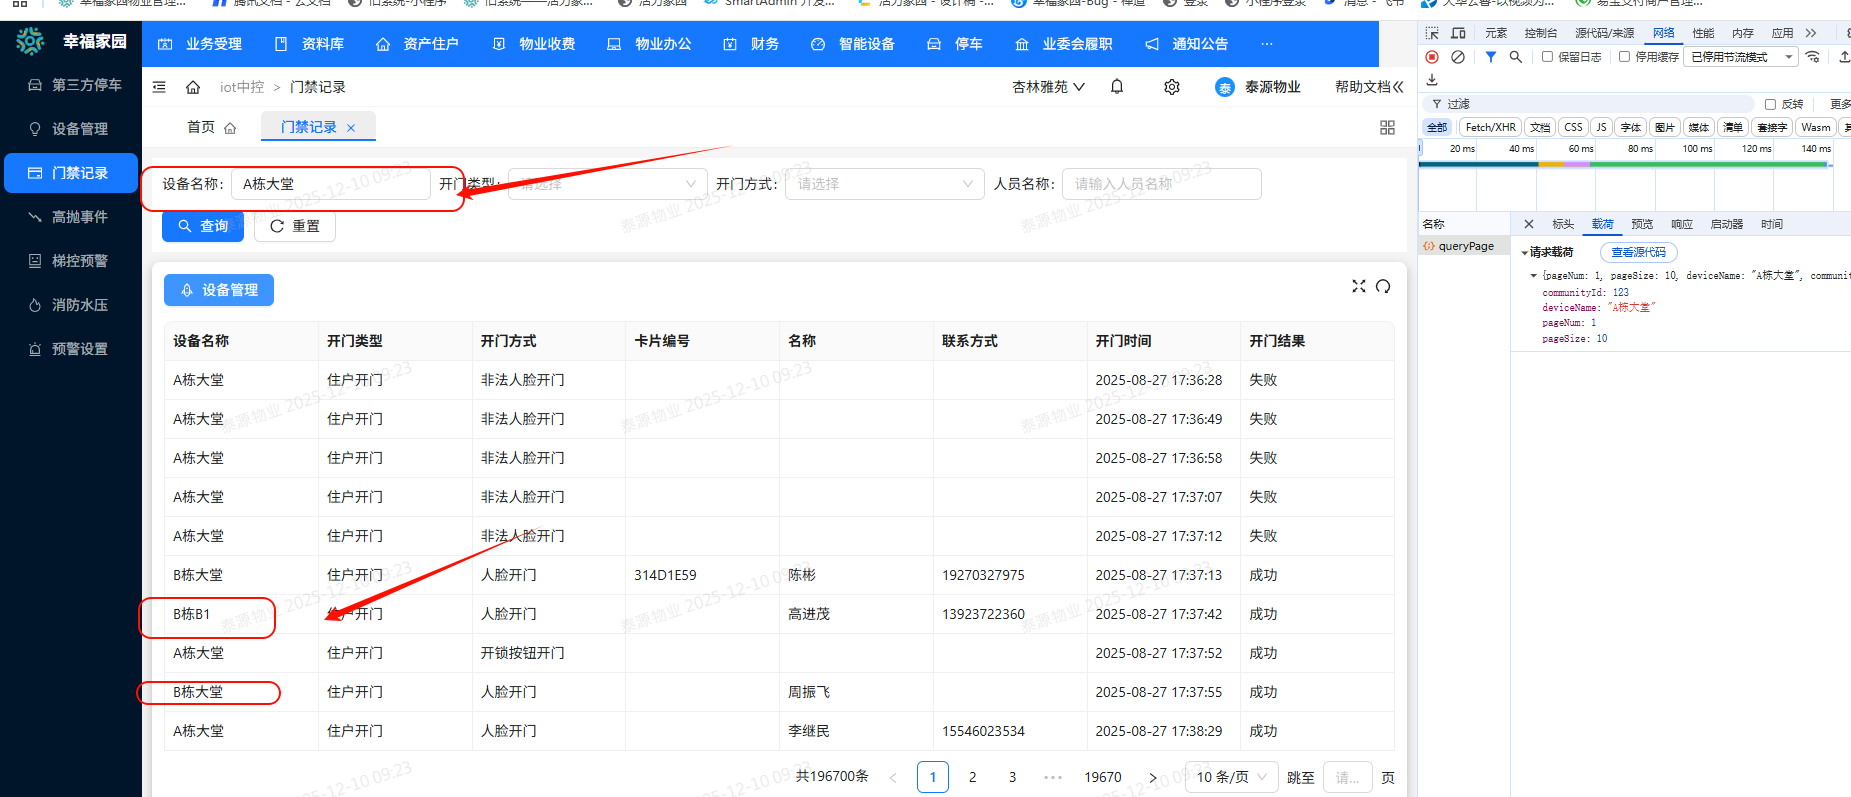Expand the 10 条/页 page size selector

point(1231,777)
